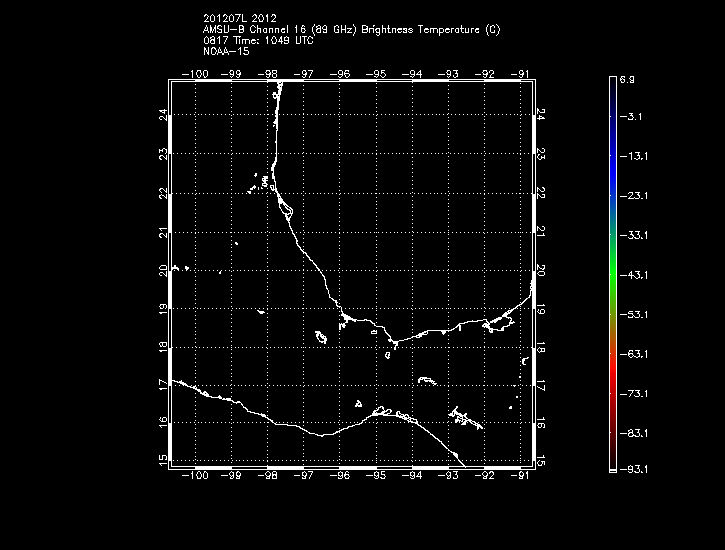Click the -95 longitude label on bottom axis
Screen dimensions: 725x550
click(x=377, y=476)
